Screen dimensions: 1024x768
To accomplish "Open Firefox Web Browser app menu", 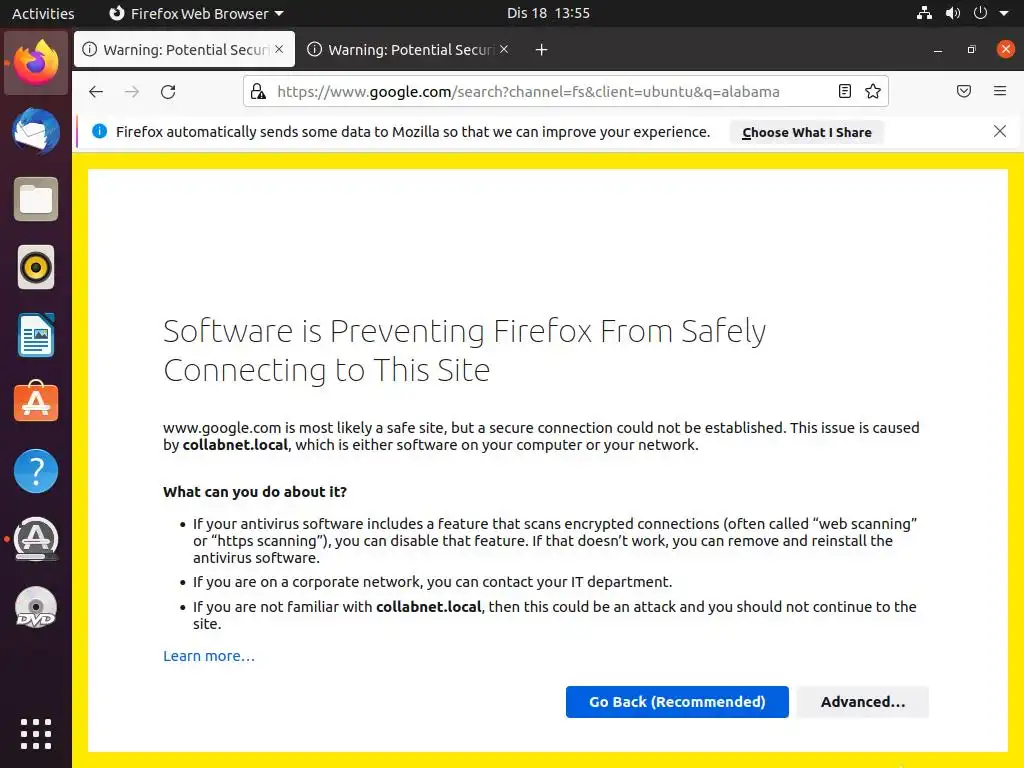I will pos(196,14).
